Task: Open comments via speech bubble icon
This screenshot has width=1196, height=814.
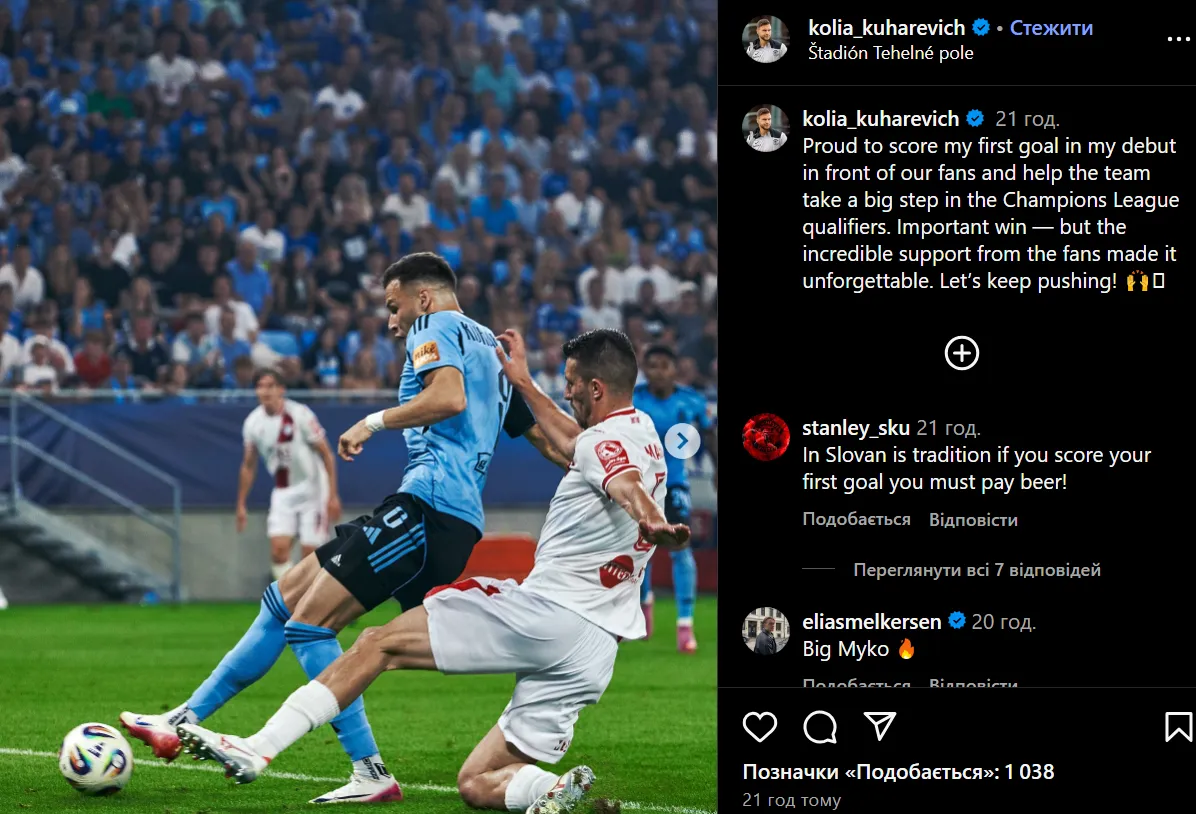Action: (x=820, y=726)
